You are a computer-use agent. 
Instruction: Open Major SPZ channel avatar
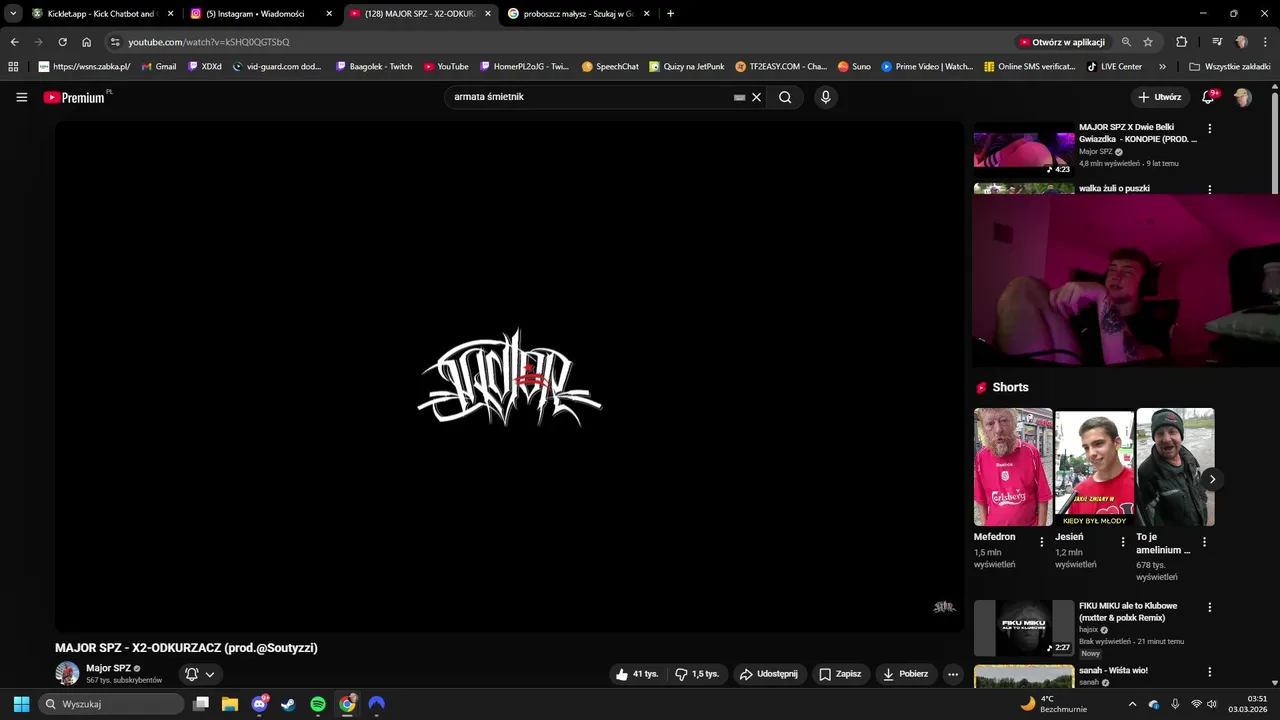click(x=67, y=673)
